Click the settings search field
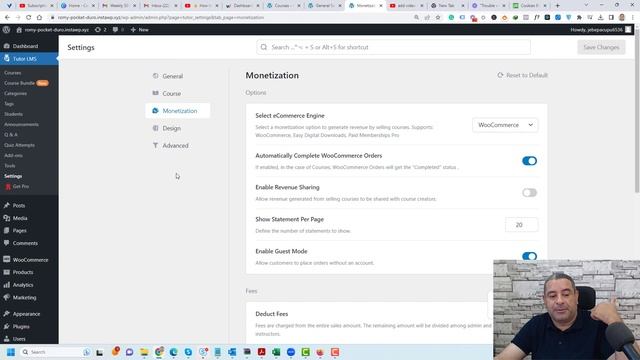This screenshot has height=360, width=640. (x=393, y=47)
